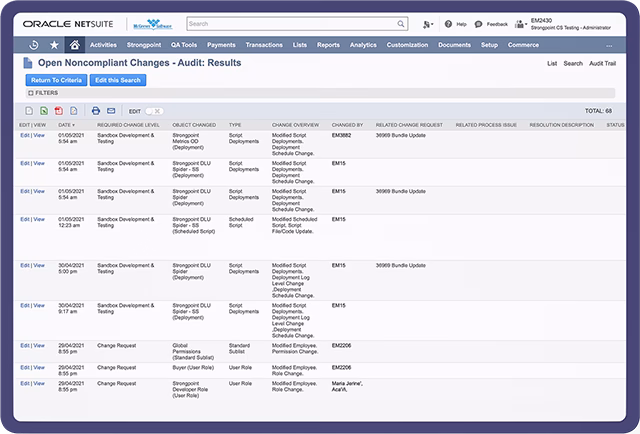The width and height of the screenshot is (640, 434).
Task: Click the company logo next to NetSuite
Action: [153, 24]
